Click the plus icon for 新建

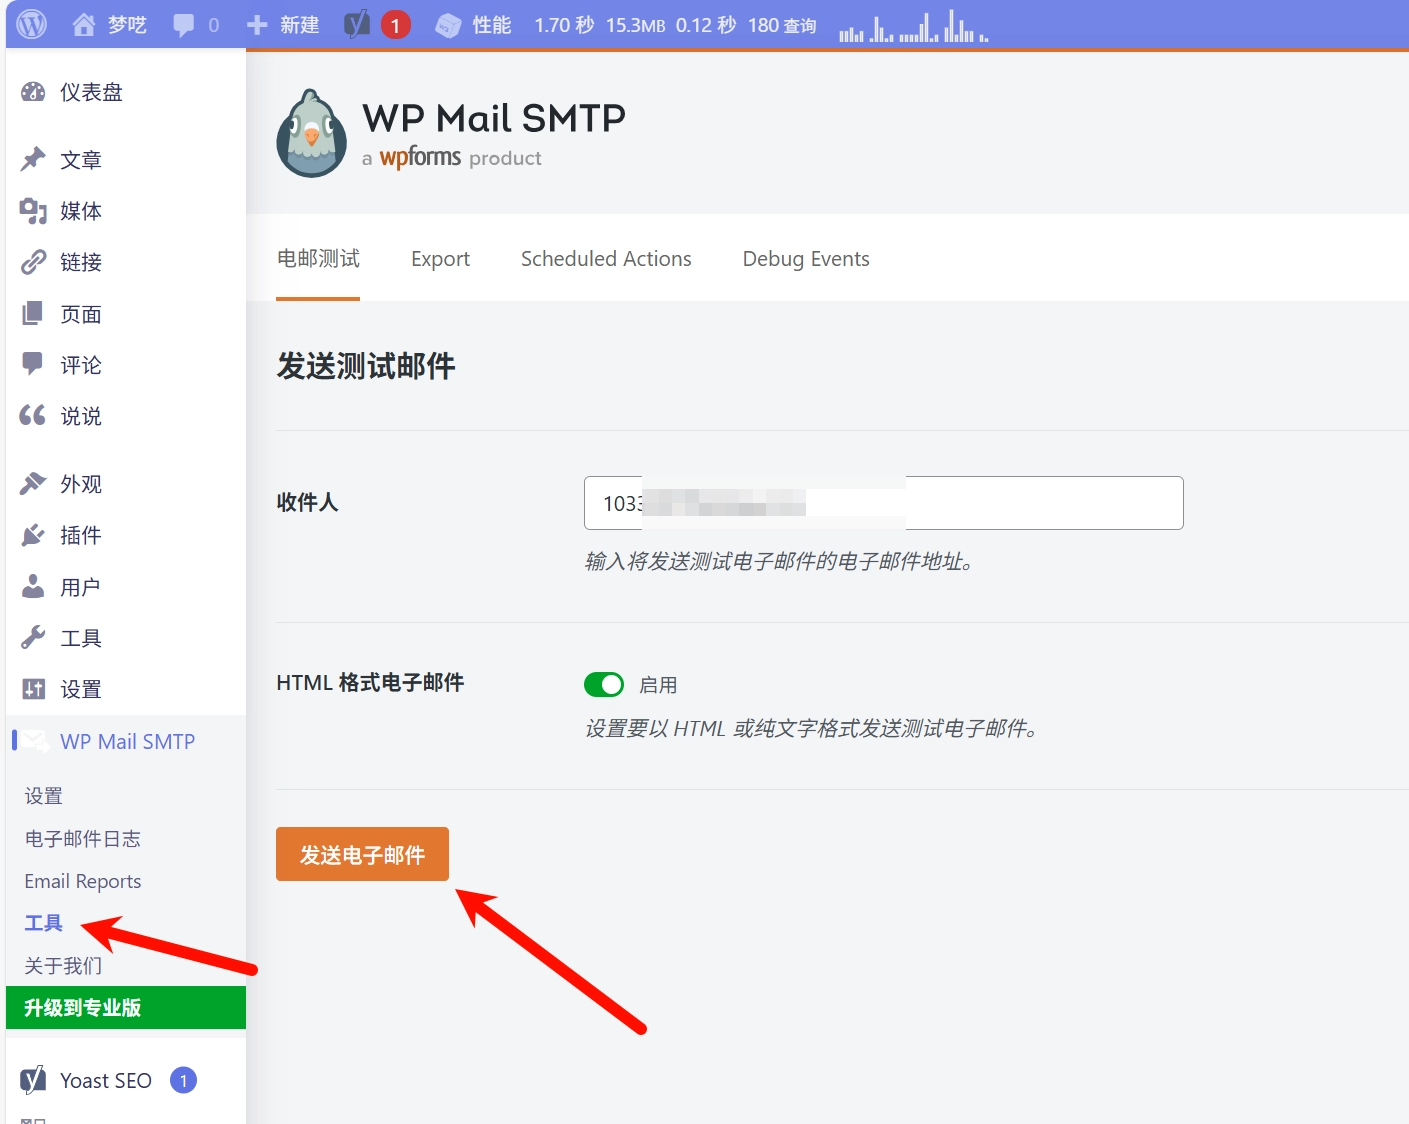257,25
